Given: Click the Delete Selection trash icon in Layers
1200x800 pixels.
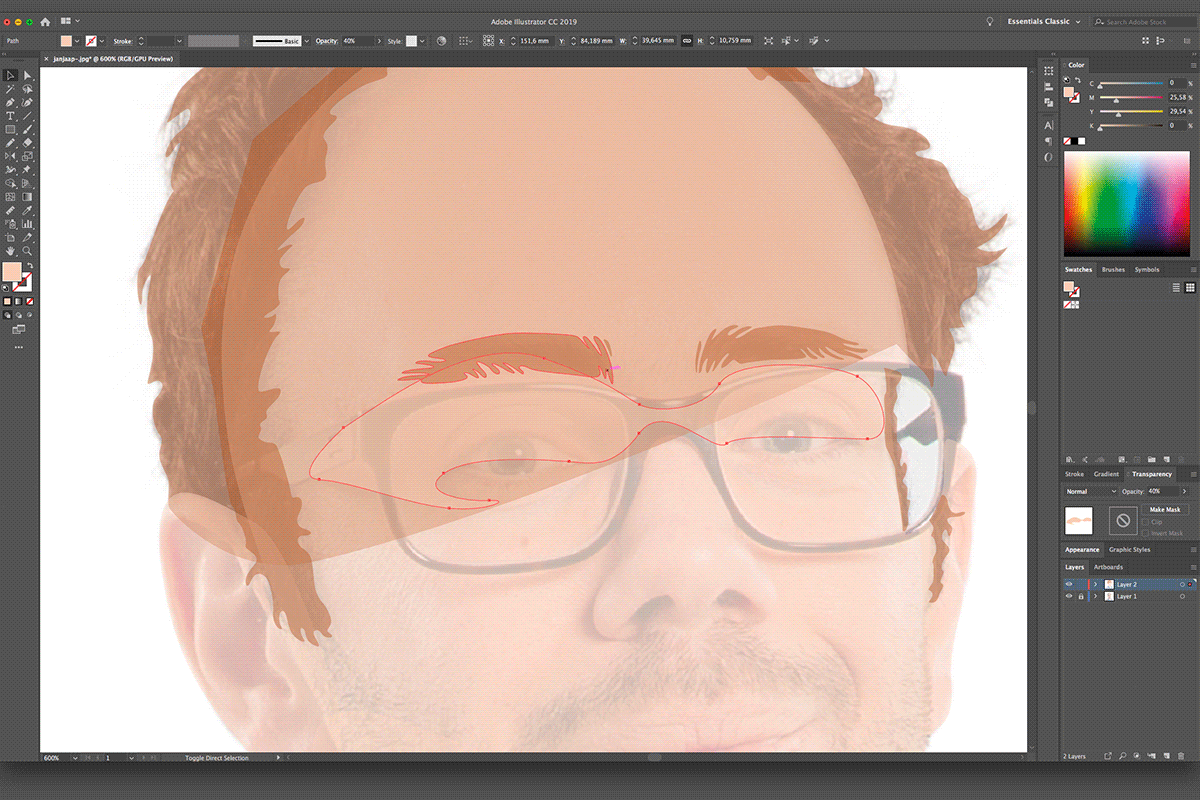Looking at the screenshot, I should pos(1181,756).
